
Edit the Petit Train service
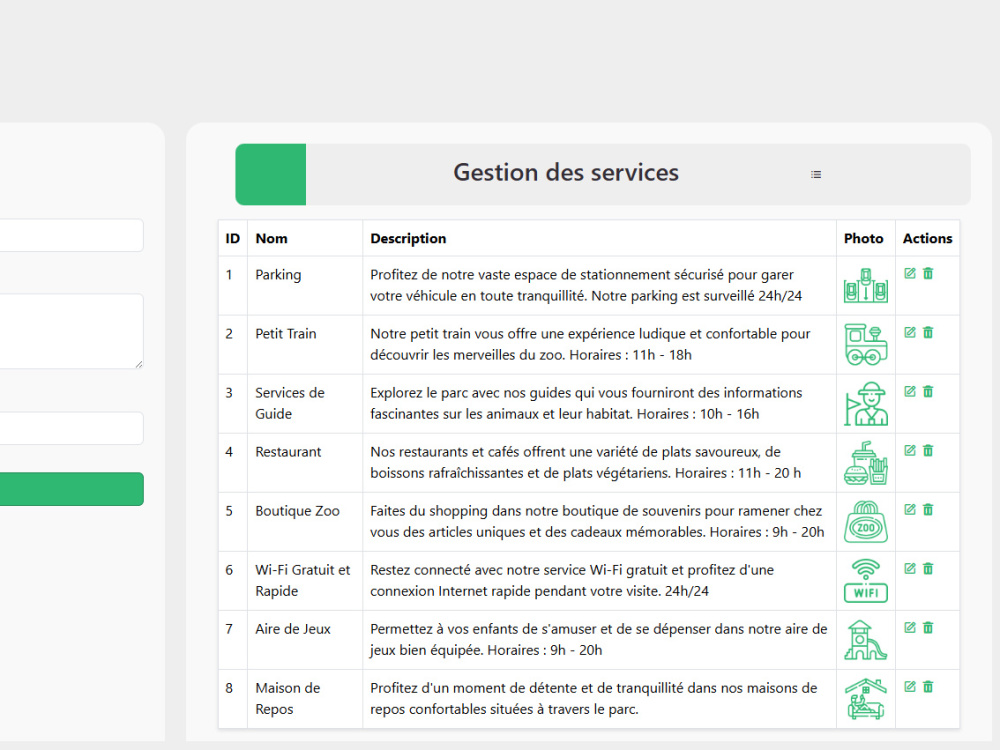pyautogui.click(x=910, y=332)
